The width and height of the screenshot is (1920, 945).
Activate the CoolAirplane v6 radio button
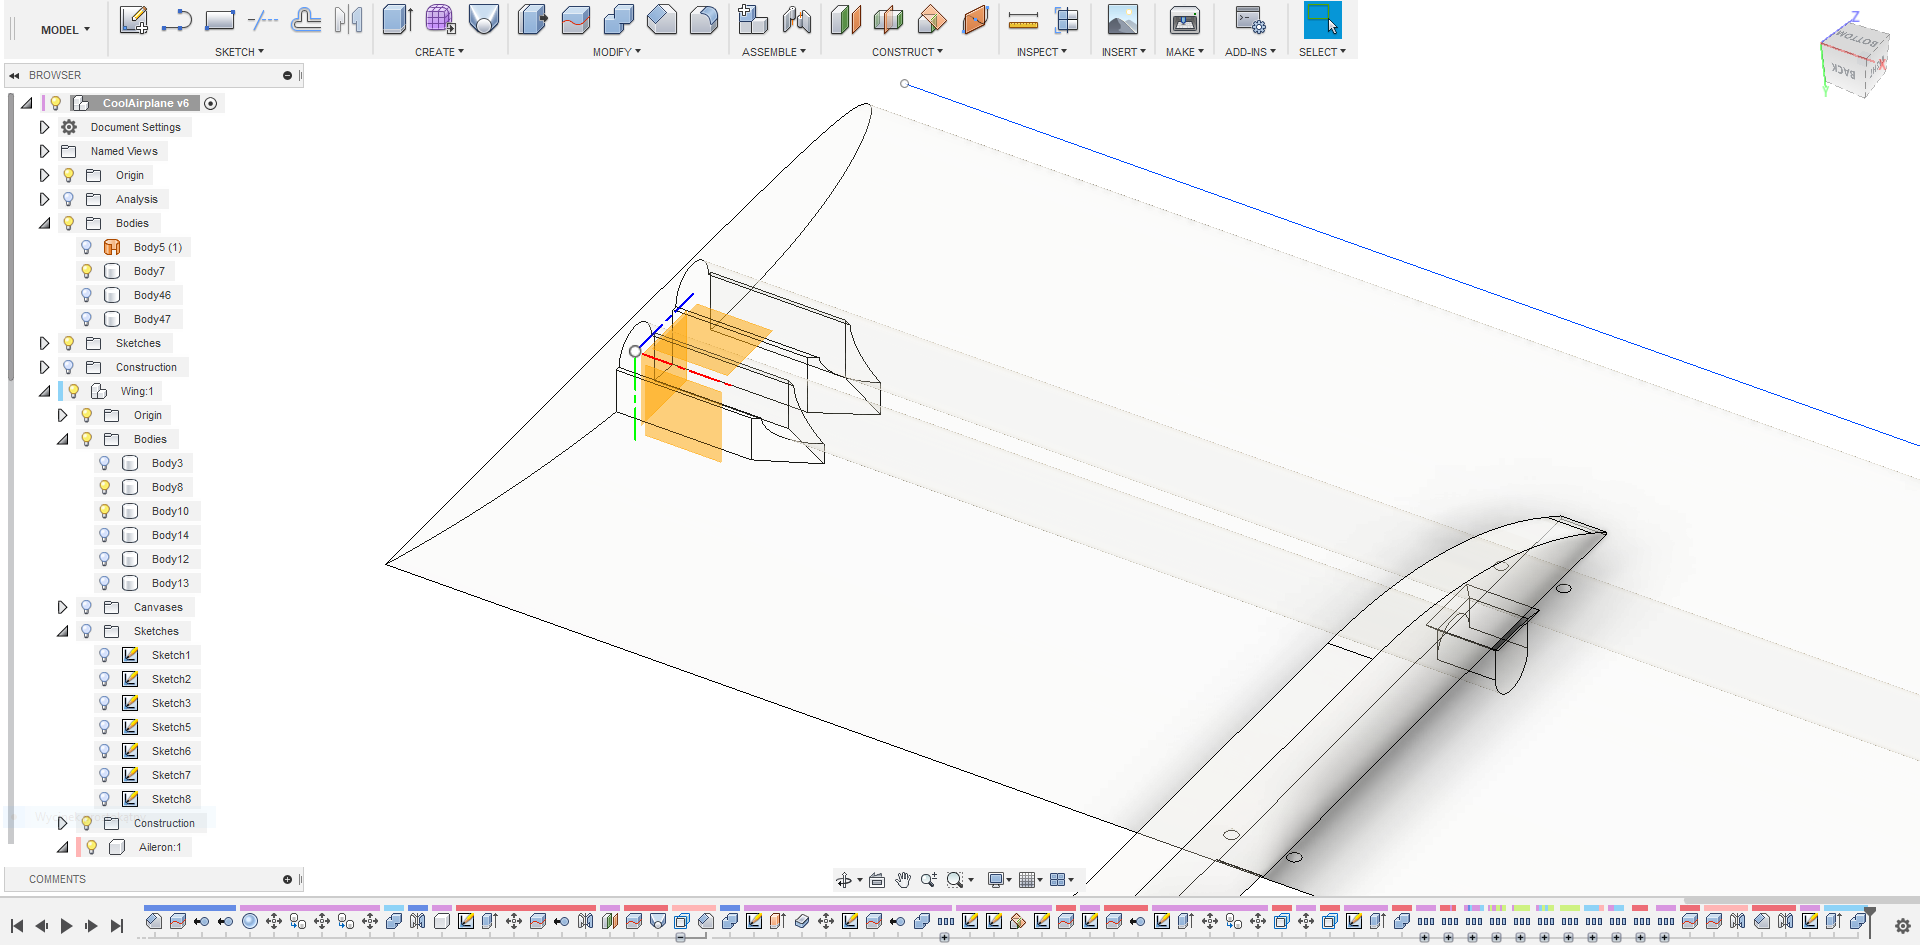point(211,103)
